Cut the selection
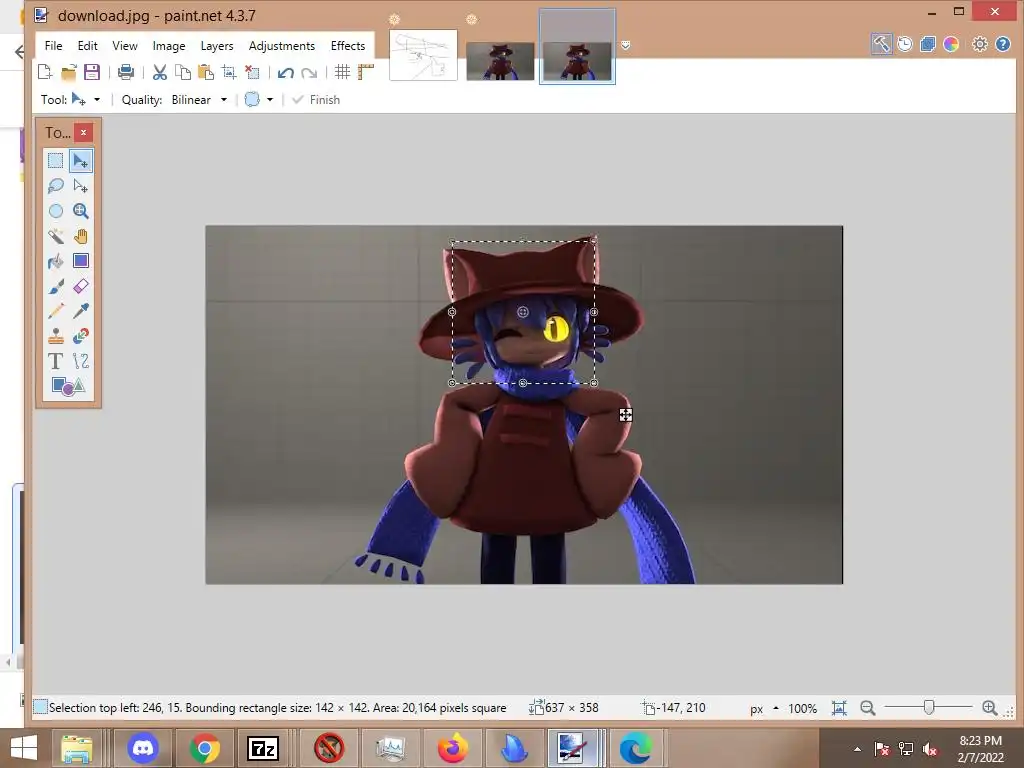 click(160, 72)
